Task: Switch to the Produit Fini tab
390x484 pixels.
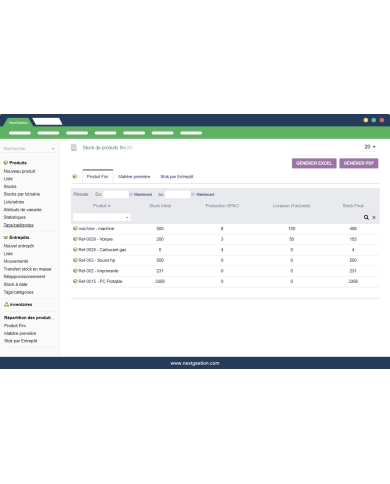Action: (97, 176)
